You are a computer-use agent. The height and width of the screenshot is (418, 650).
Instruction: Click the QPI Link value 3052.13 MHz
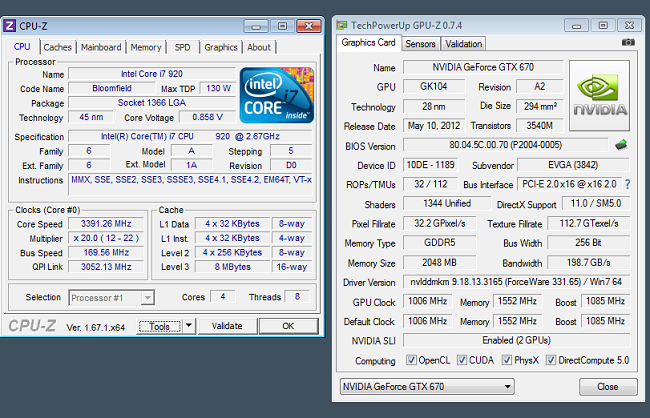[x=106, y=267]
